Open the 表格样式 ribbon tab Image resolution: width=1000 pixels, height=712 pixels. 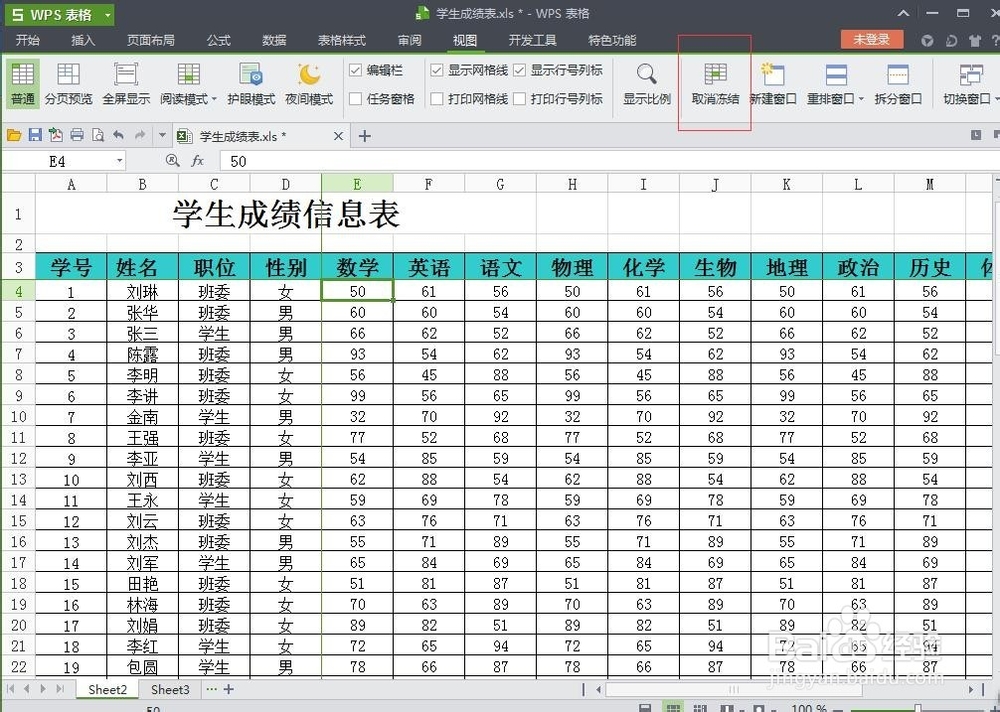(342, 40)
